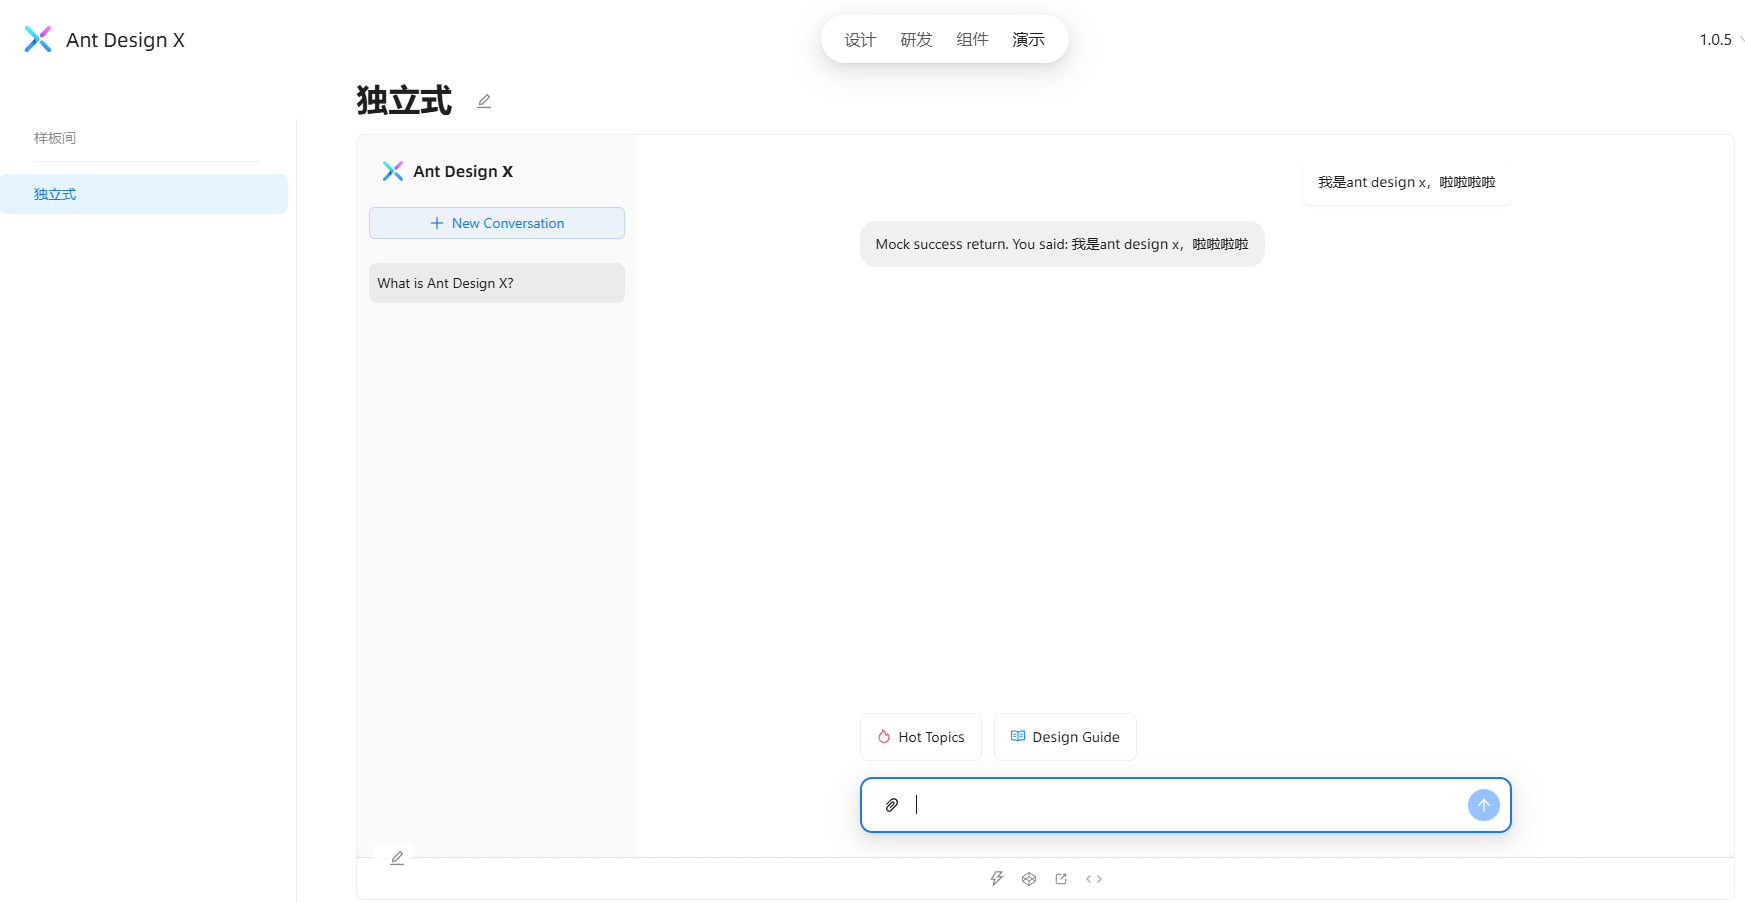Image resolution: width=1745 pixels, height=903 pixels.
Task: Select 独立式 in the left sidebar
Action: coord(144,194)
